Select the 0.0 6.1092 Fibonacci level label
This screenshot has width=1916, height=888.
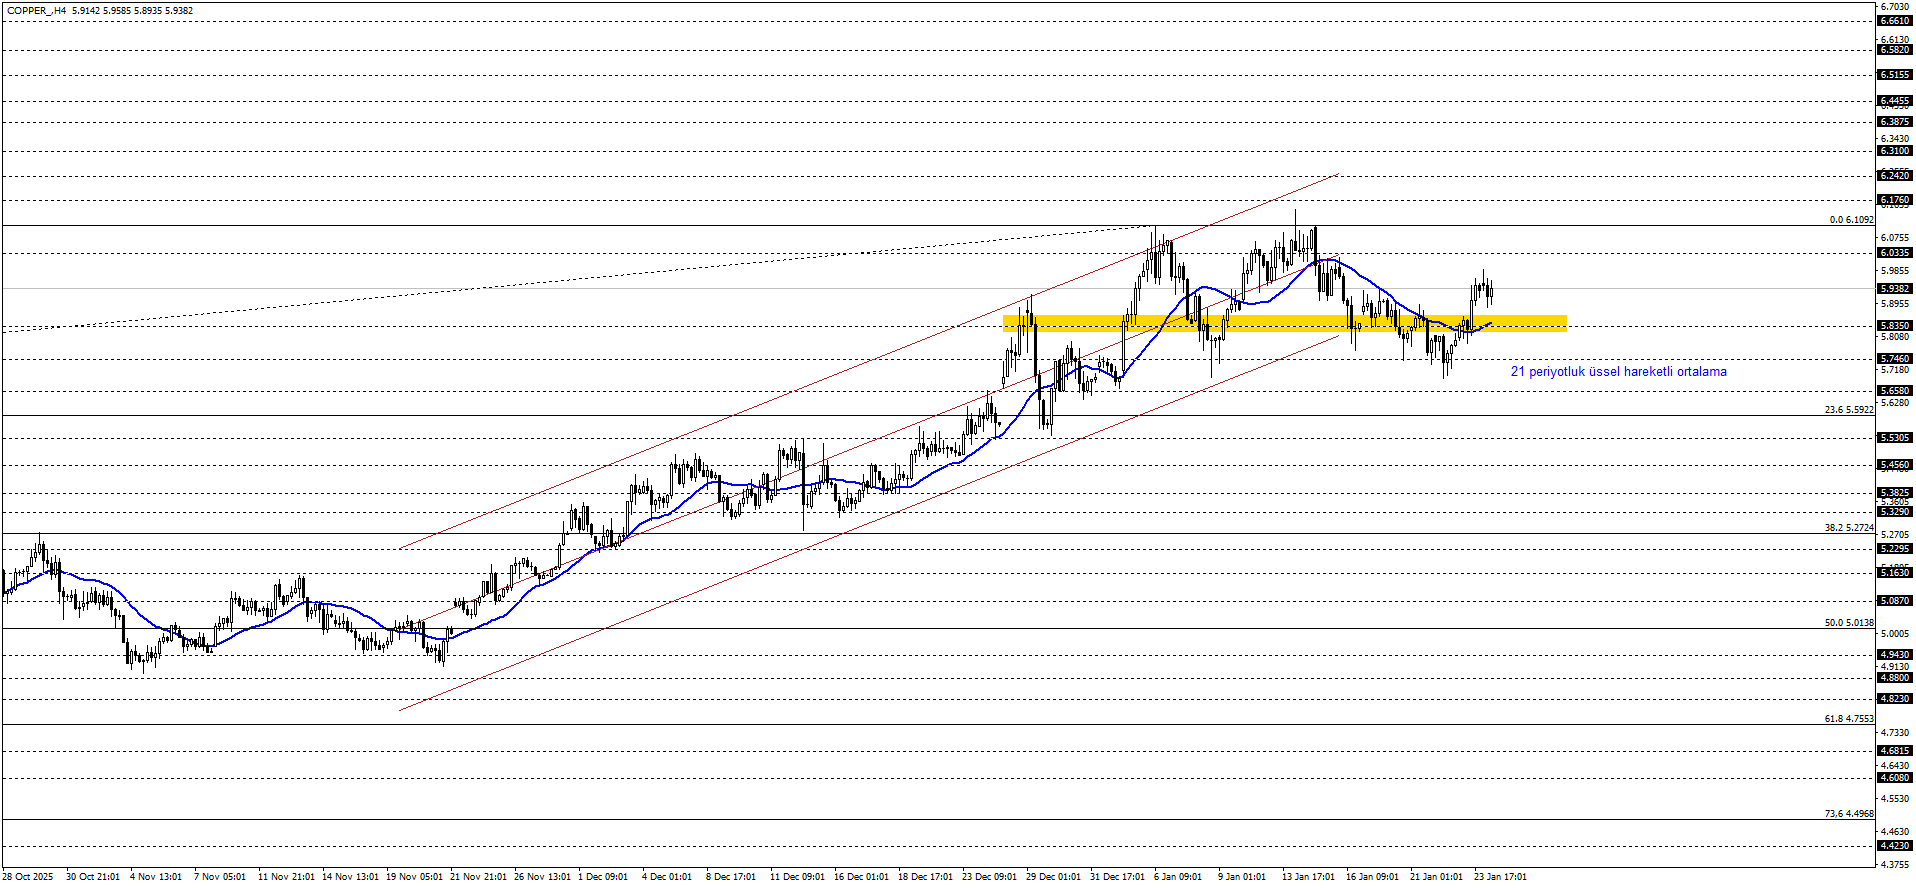pos(1851,220)
